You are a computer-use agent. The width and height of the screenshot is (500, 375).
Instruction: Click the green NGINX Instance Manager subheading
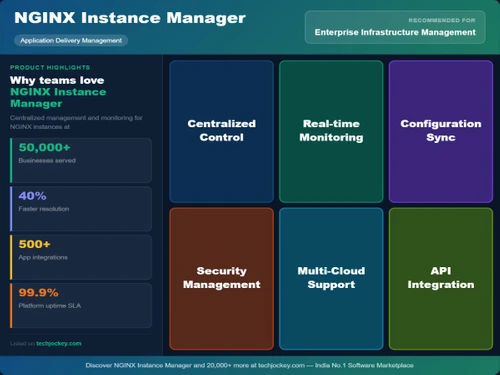[58, 98]
